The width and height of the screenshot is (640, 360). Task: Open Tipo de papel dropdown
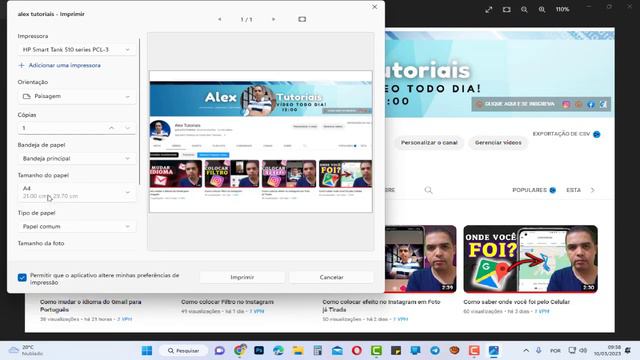(x=77, y=227)
